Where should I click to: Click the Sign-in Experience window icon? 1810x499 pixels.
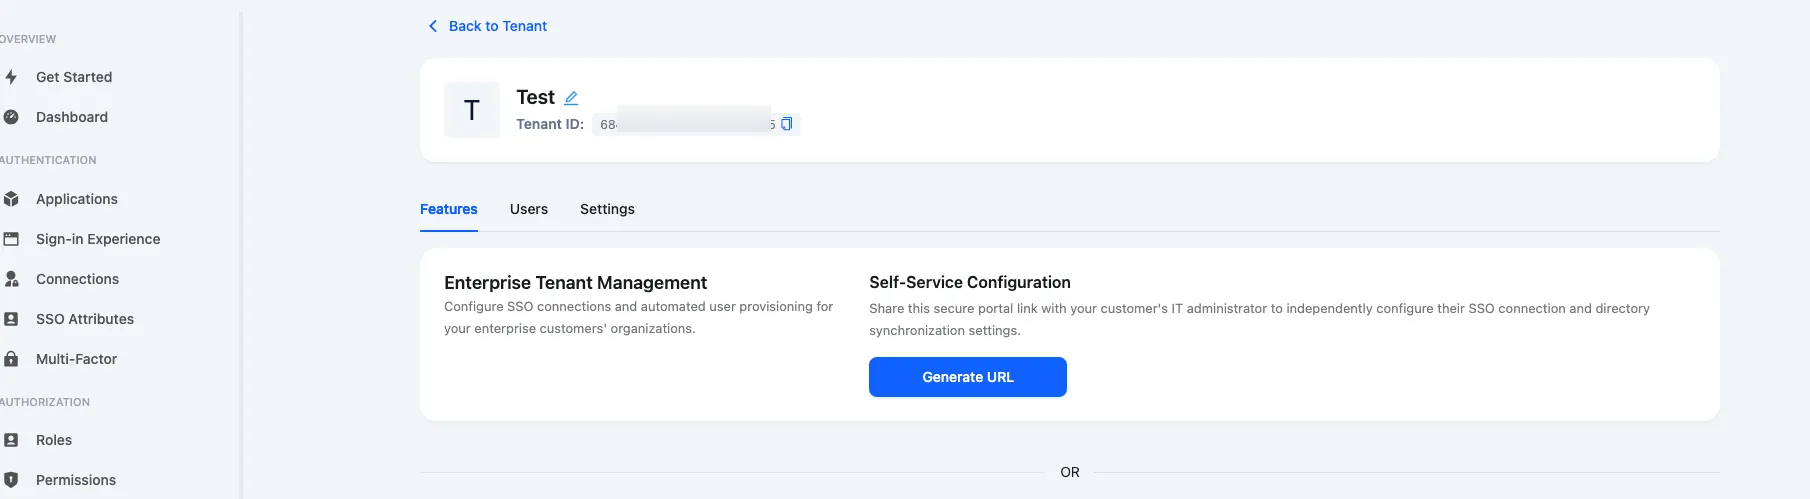click(x=11, y=239)
